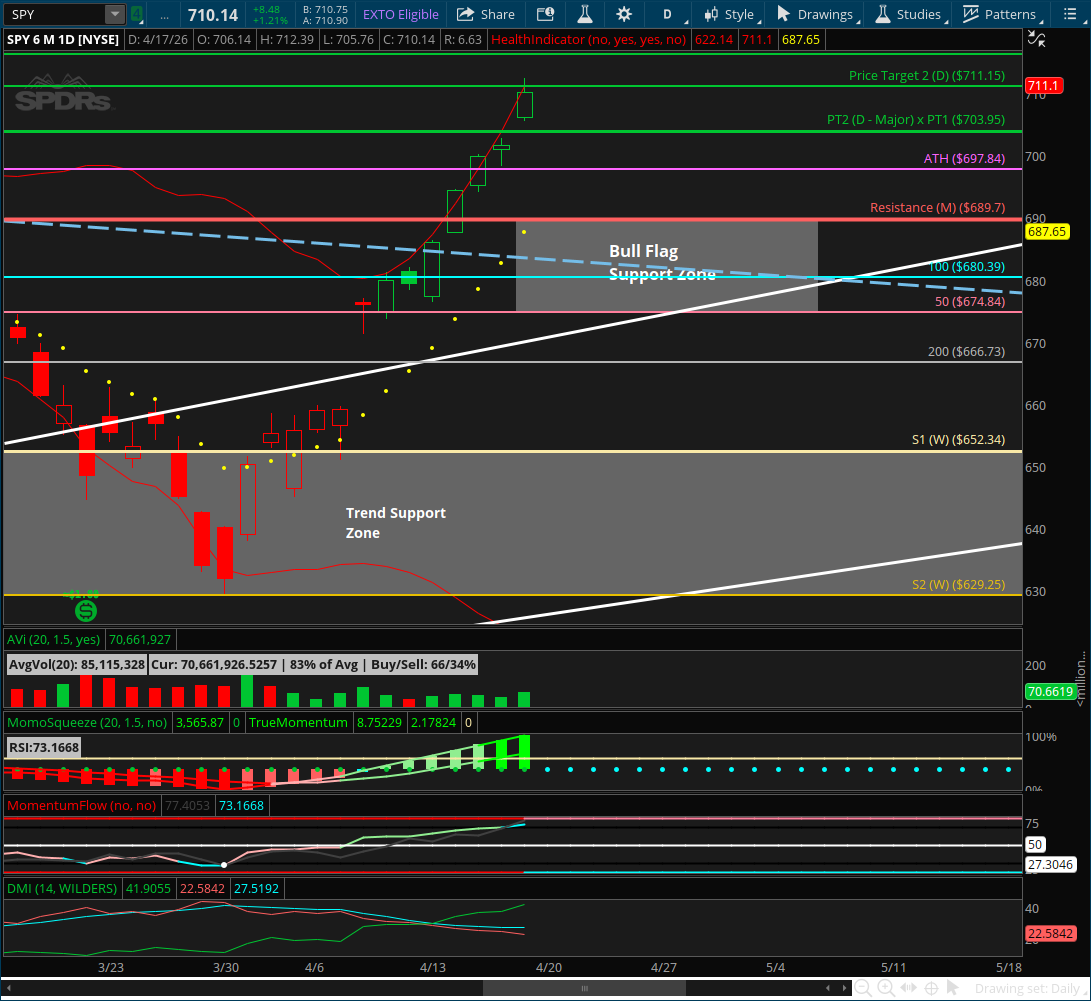The width and height of the screenshot is (1091, 1001).
Task: Open chart settings gear icon
Action: click(624, 15)
